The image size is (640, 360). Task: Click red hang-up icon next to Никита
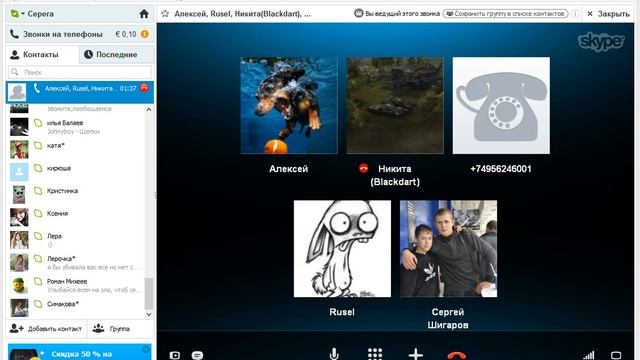point(363,168)
